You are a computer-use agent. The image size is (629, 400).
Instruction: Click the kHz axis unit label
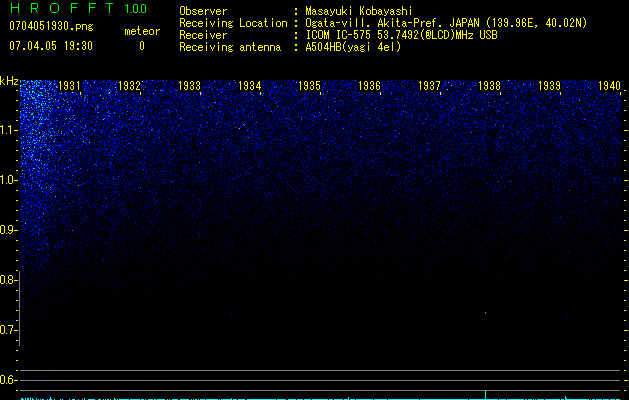9,81
